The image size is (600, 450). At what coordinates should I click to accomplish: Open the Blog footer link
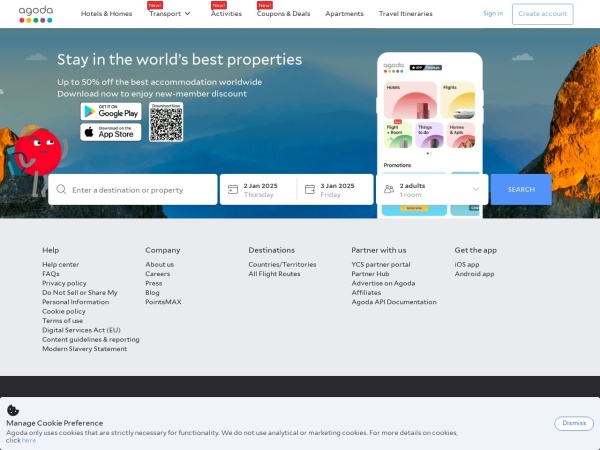click(x=152, y=293)
